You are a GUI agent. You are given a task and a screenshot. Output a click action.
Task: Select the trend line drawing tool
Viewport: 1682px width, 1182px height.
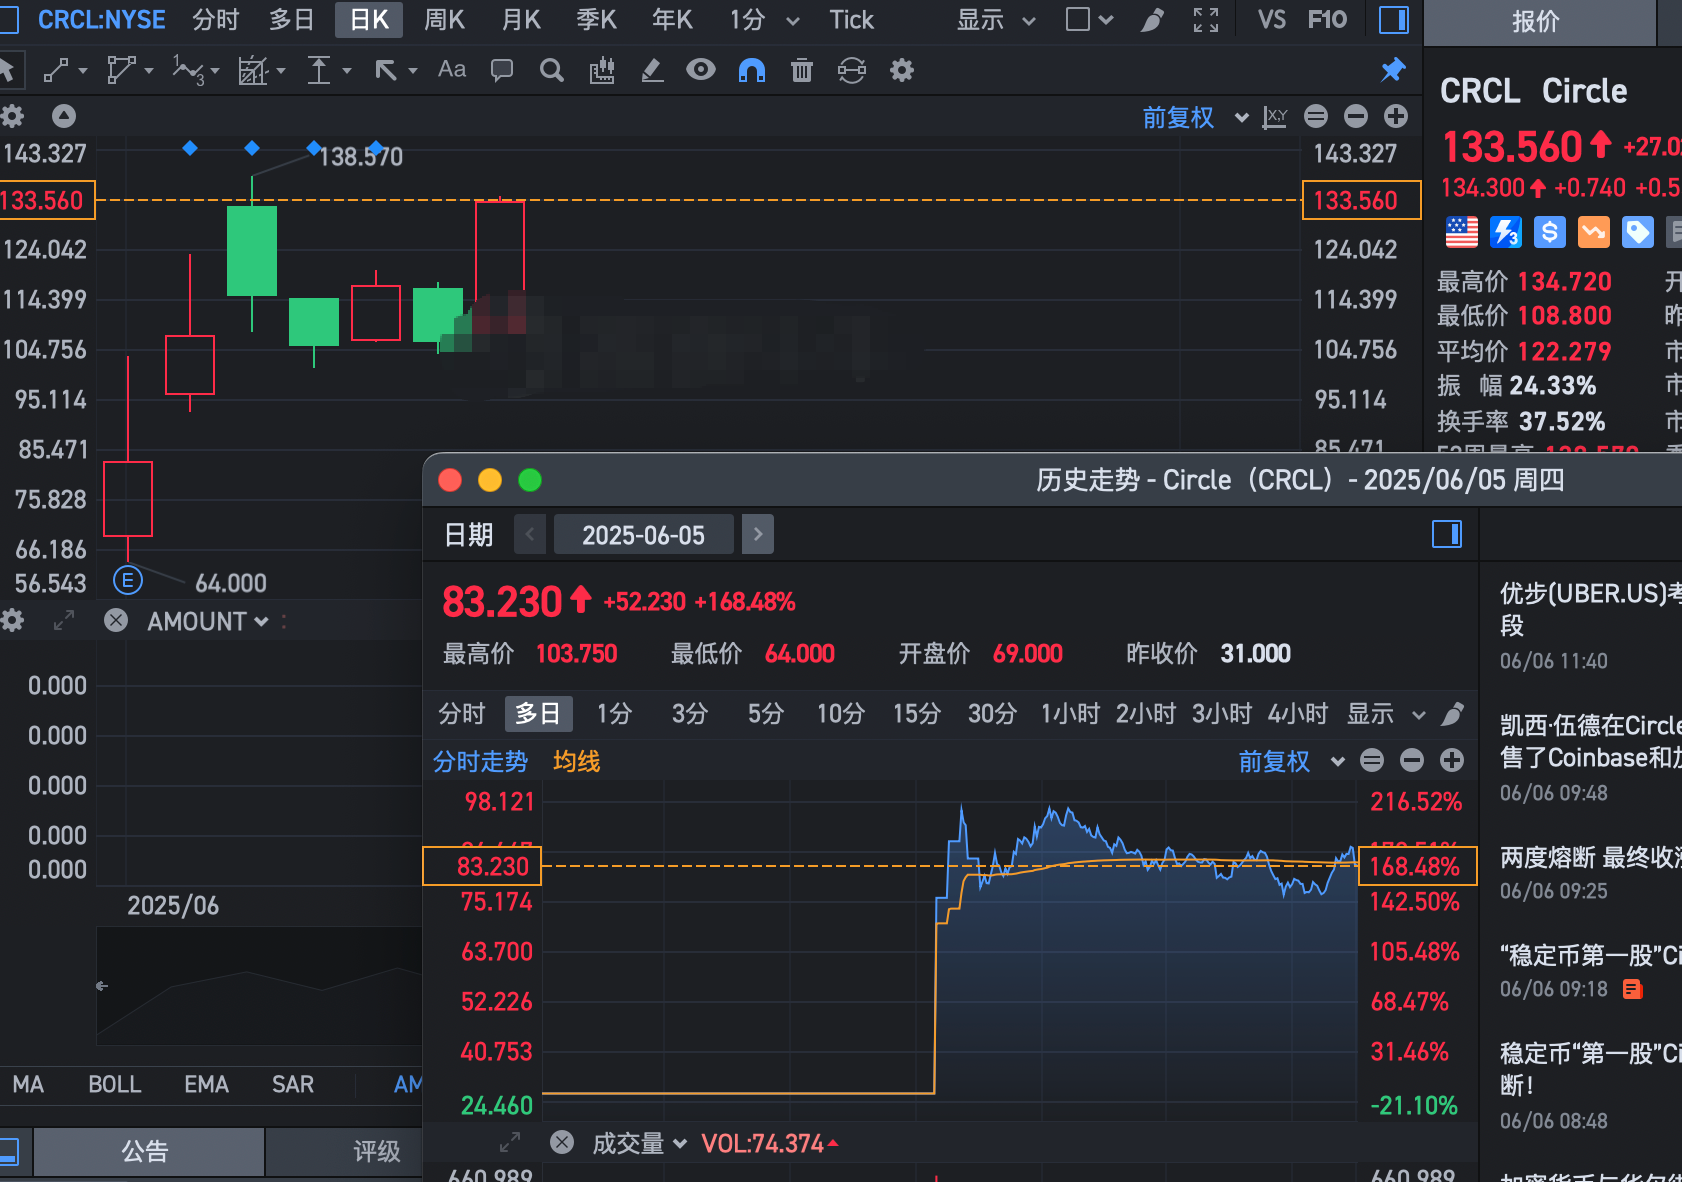click(x=57, y=70)
